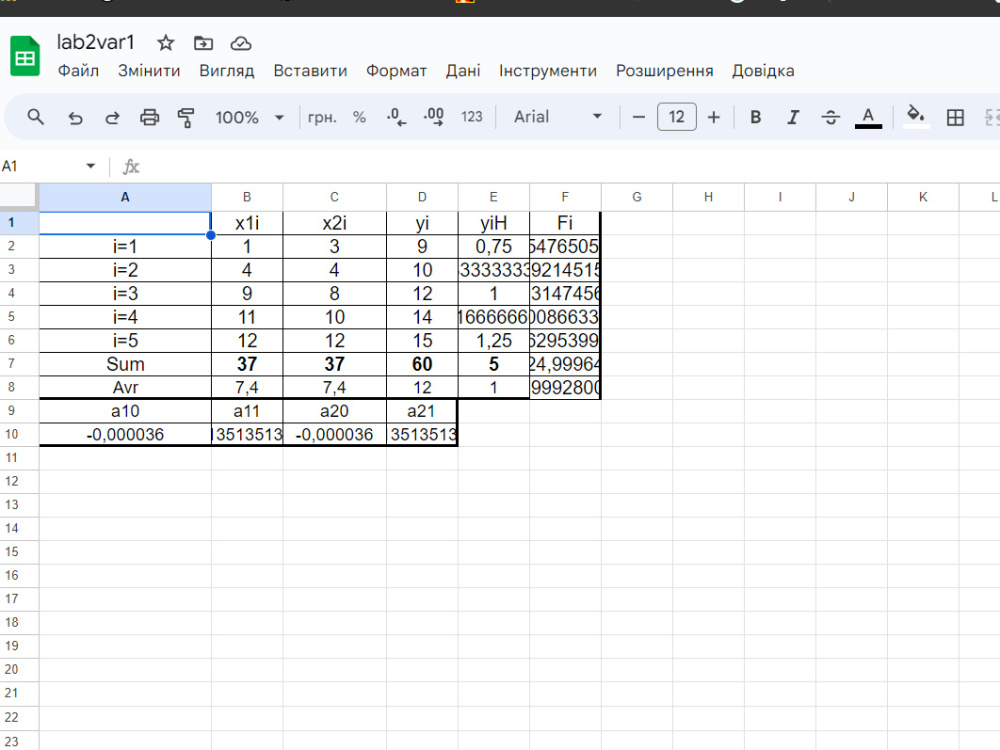Toggle bold formatting
Viewport: 1000px width, 750px height.
755,117
